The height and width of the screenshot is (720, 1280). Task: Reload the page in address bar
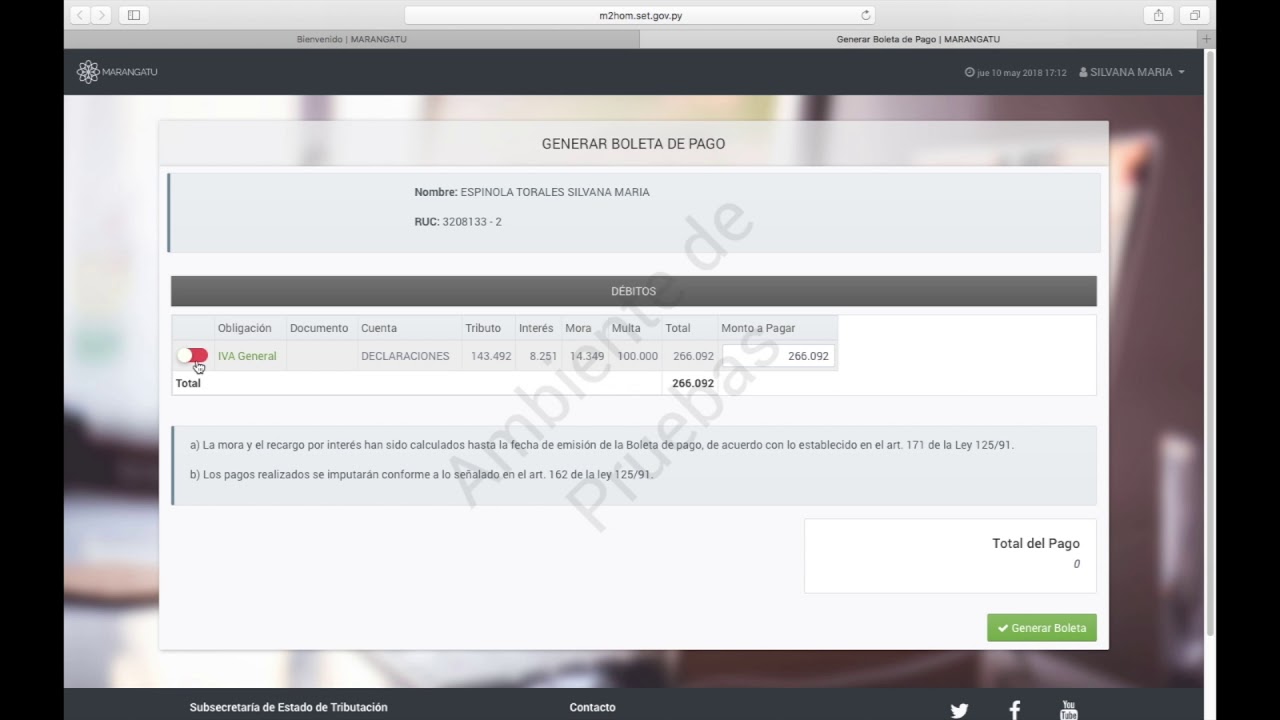tap(866, 15)
